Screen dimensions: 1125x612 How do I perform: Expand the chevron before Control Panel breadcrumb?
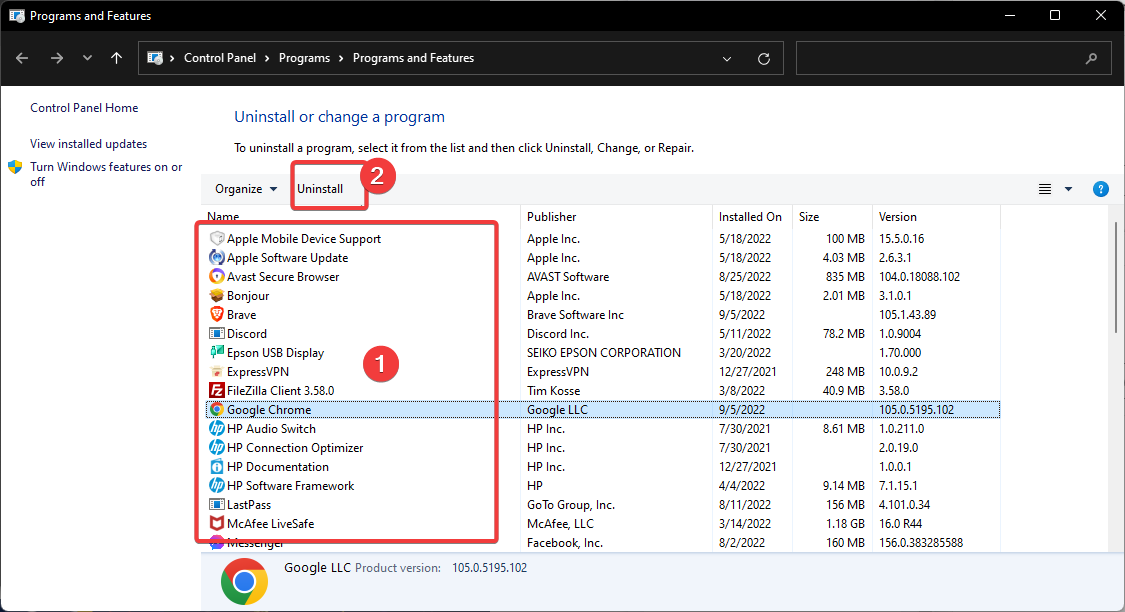click(172, 58)
